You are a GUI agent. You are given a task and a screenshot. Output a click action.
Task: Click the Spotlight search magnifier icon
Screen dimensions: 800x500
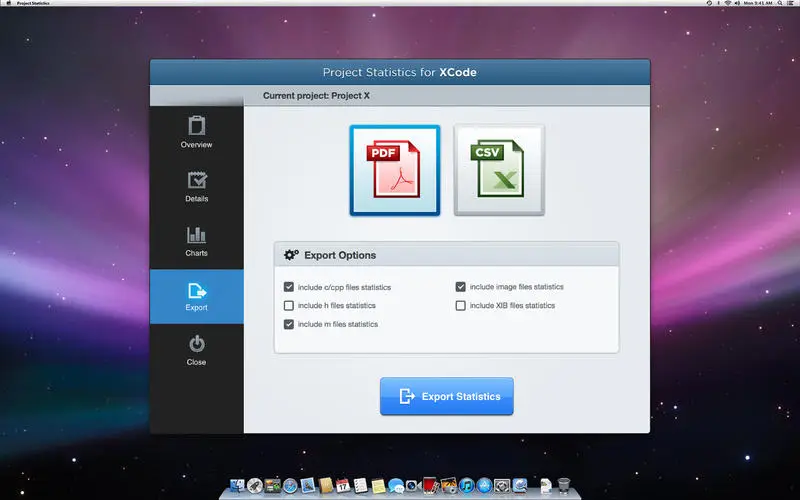coord(779,3)
